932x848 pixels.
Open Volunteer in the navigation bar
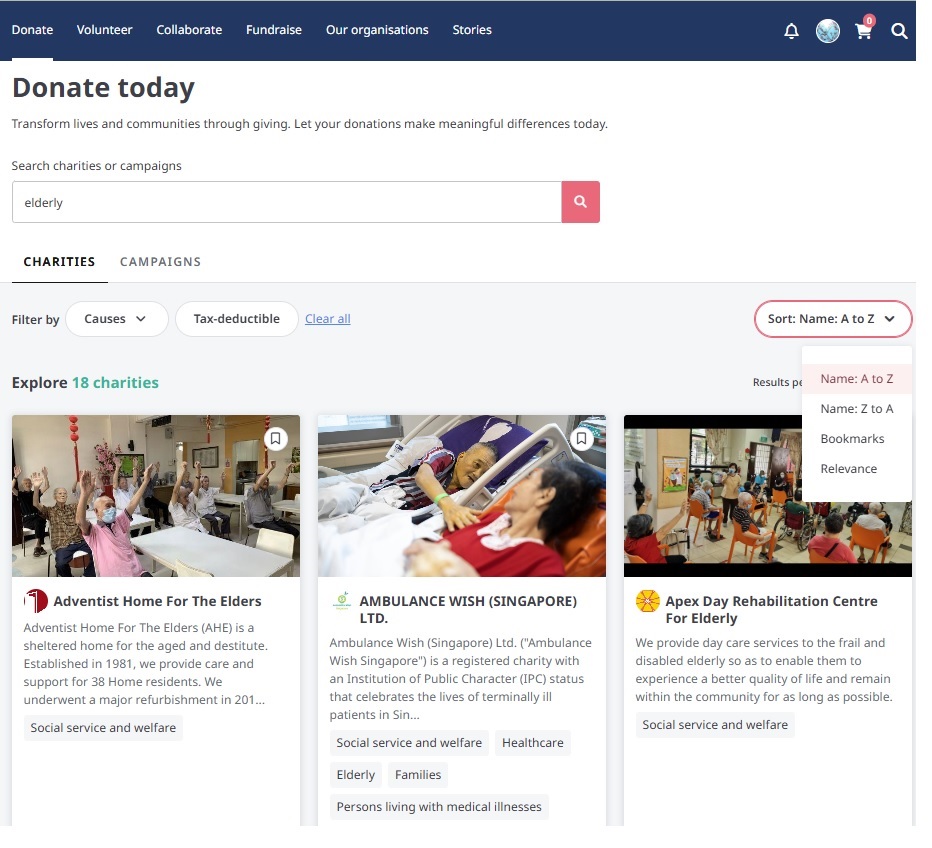click(105, 30)
